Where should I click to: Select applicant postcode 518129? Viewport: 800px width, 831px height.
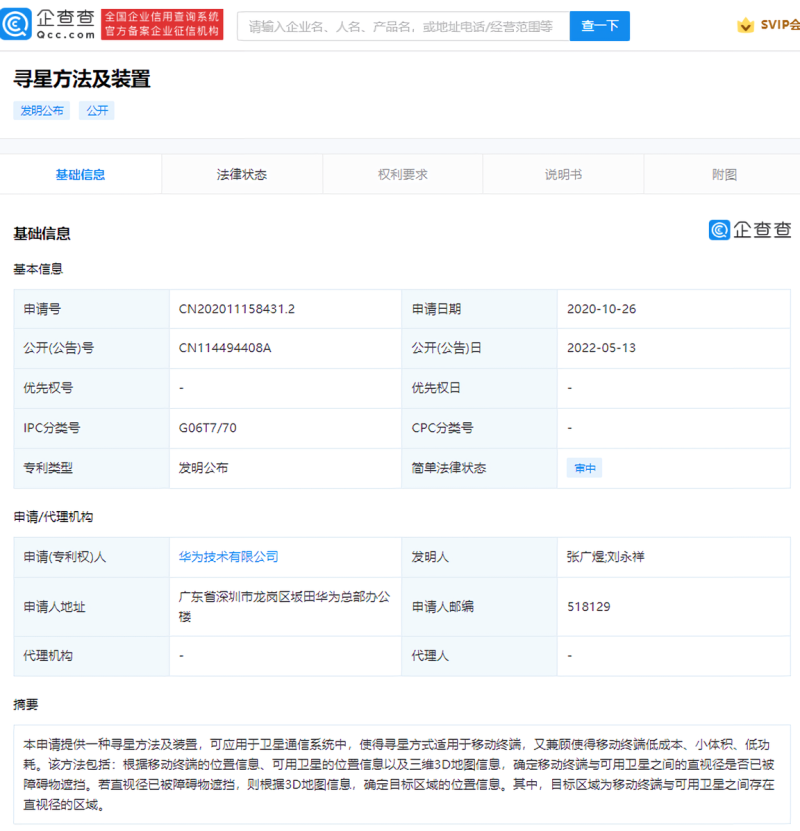click(x=589, y=606)
